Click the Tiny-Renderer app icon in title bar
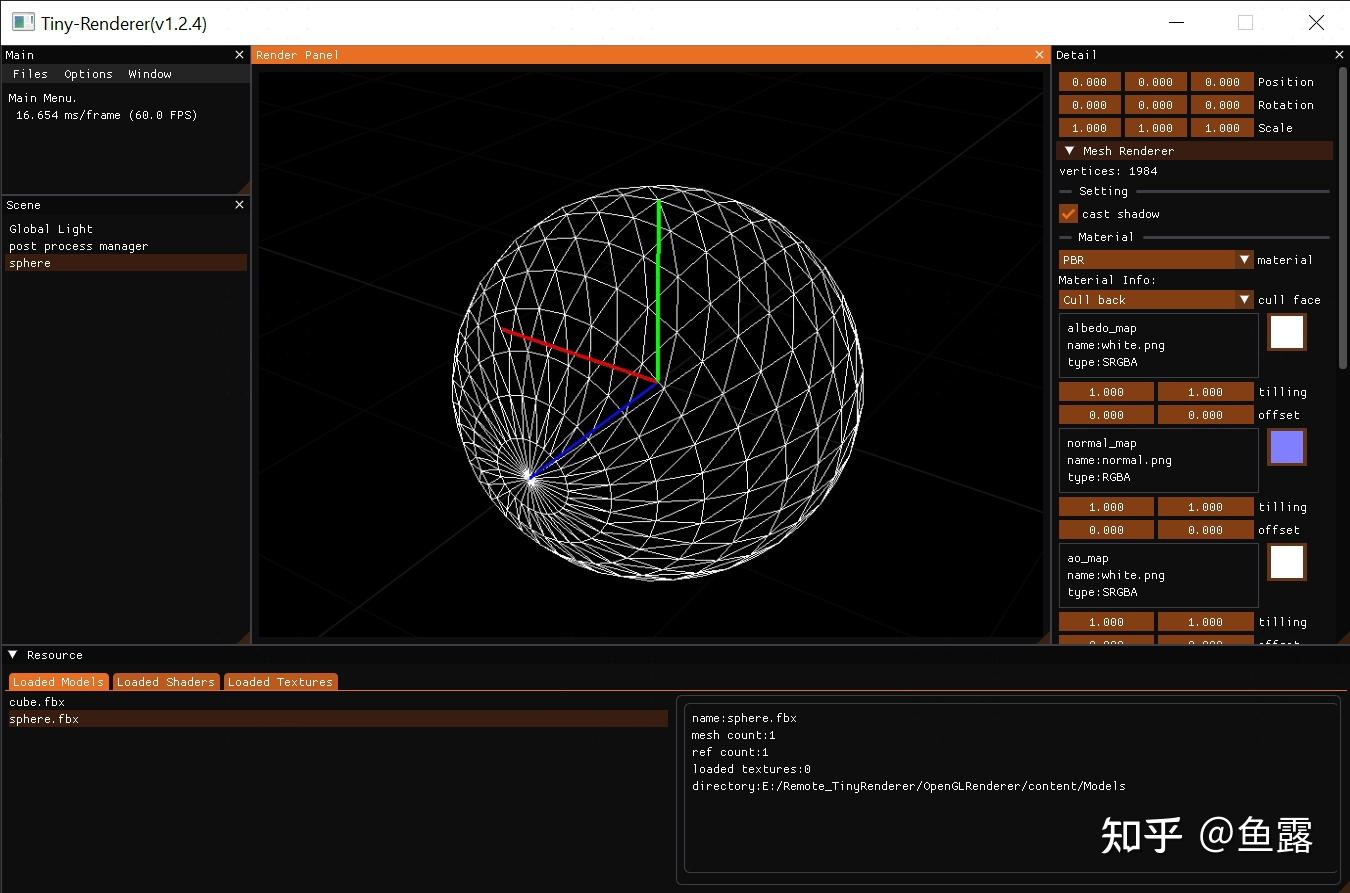The width and height of the screenshot is (1350, 893). pyautogui.click(x=22, y=23)
